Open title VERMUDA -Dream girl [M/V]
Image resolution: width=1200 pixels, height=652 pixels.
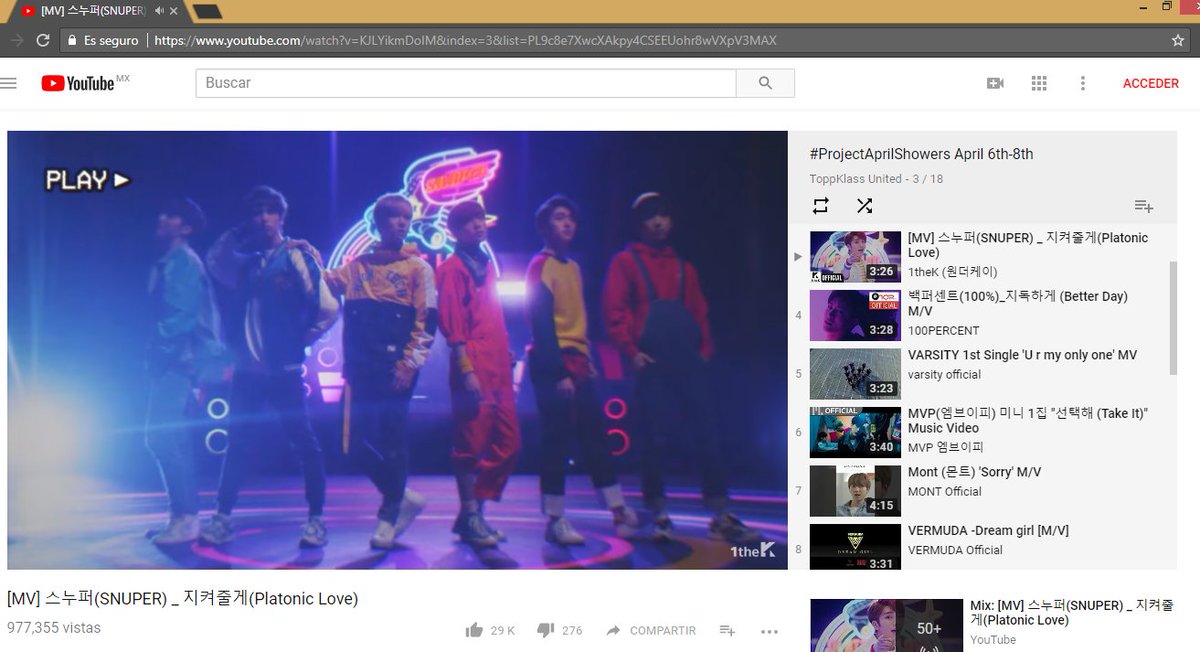988,531
